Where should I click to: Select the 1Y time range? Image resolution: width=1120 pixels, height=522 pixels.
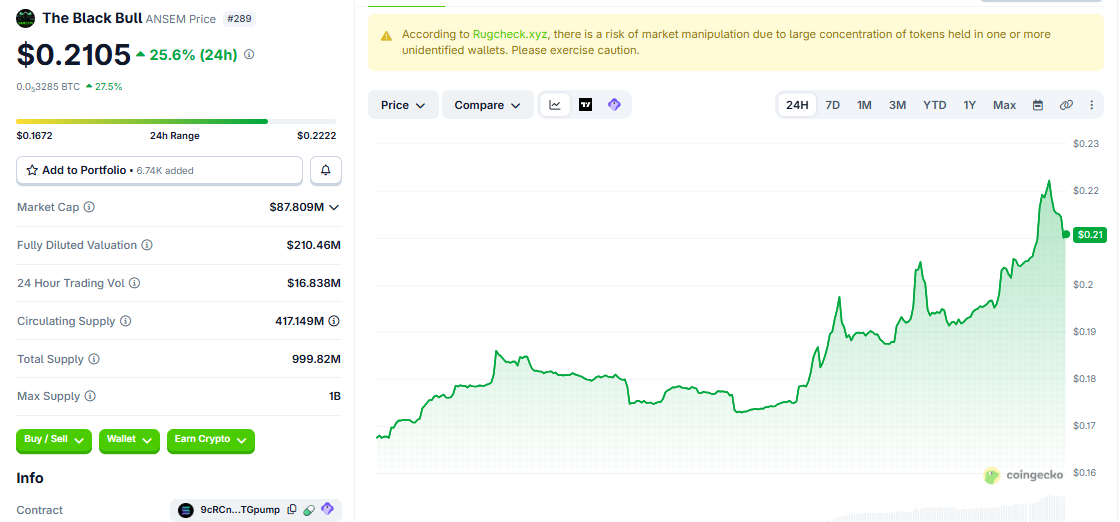click(969, 105)
